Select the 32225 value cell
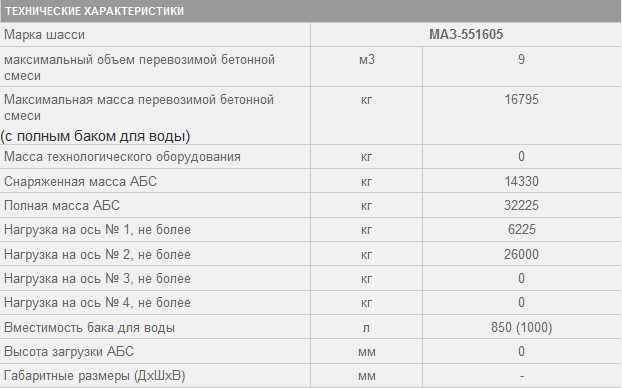The height and width of the screenshot is (388, 622). pos(521,206)
